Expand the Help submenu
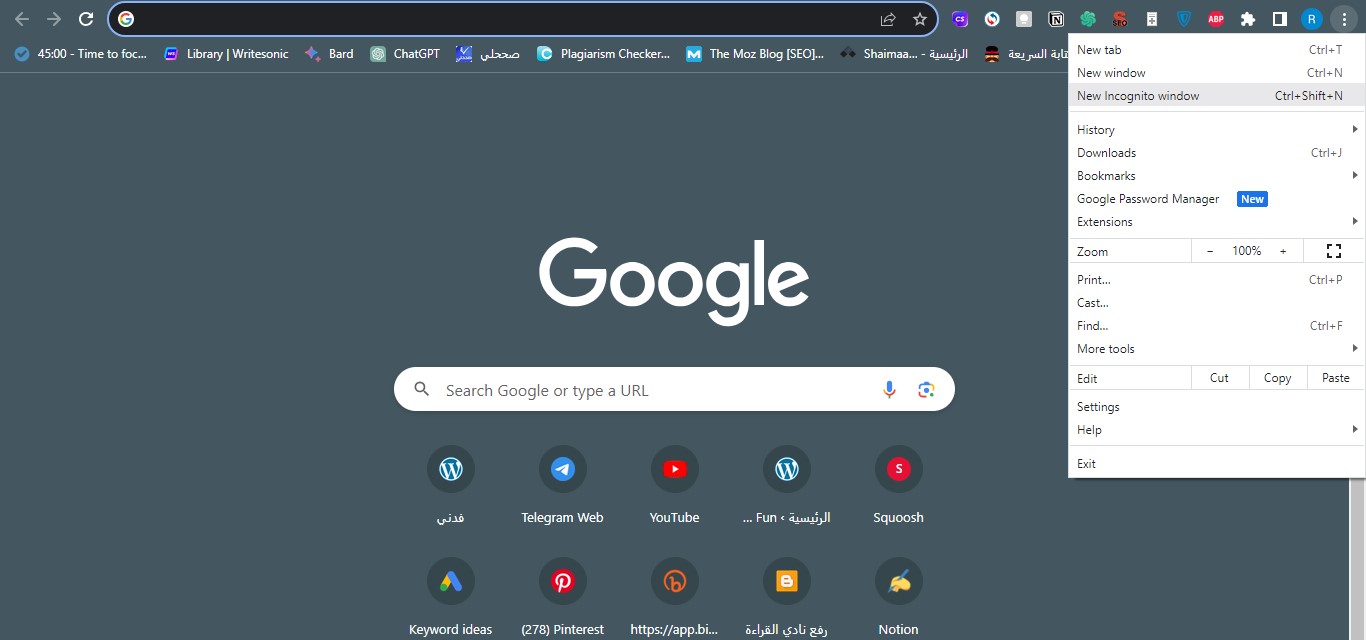This screenshot has width=1366, height=640. pos(1217,430)
